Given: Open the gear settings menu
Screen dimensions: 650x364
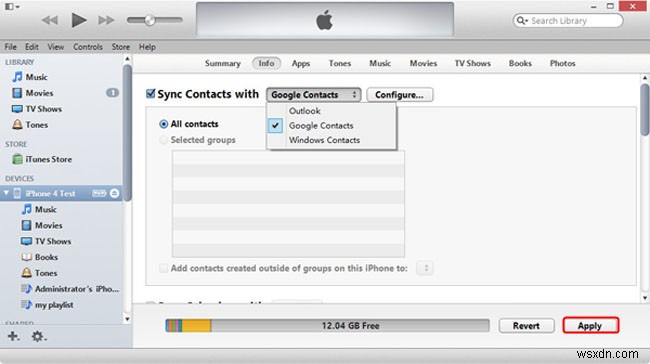Looking at the screenshot, I should tap(39, 336).
